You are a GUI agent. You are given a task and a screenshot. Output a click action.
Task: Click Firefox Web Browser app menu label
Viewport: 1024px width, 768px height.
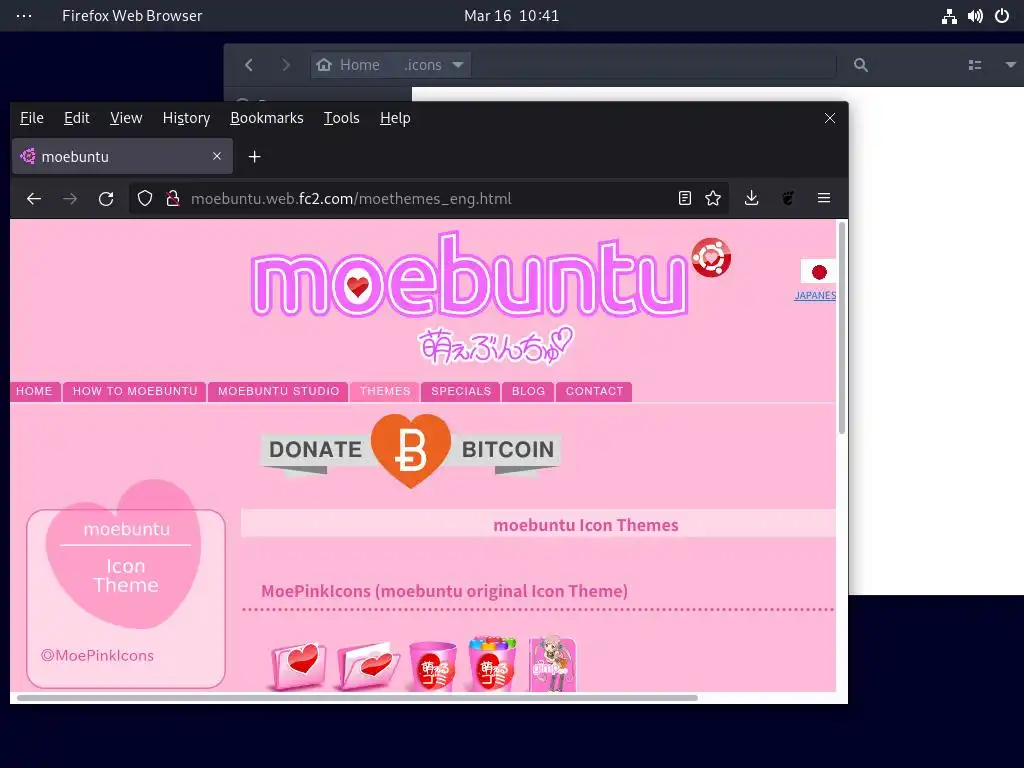(132, 16)
